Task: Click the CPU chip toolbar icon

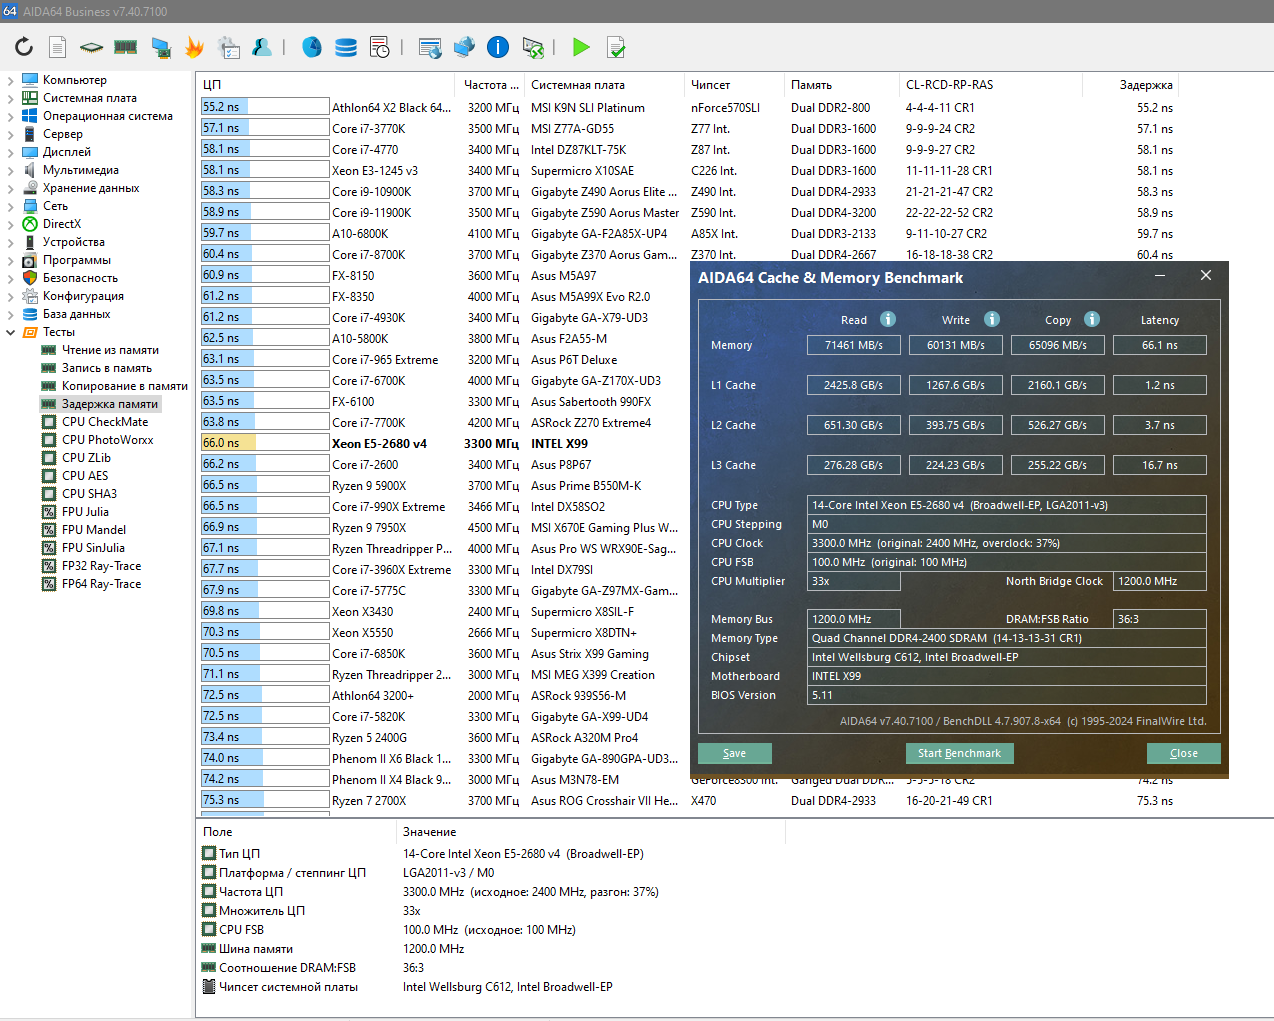Action: pos(91,46)
